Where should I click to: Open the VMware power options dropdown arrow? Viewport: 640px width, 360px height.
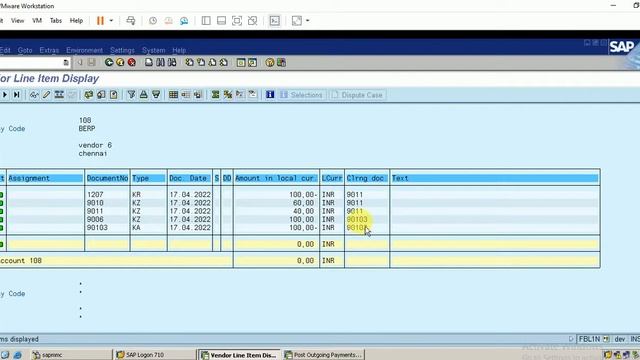(111, 20)
